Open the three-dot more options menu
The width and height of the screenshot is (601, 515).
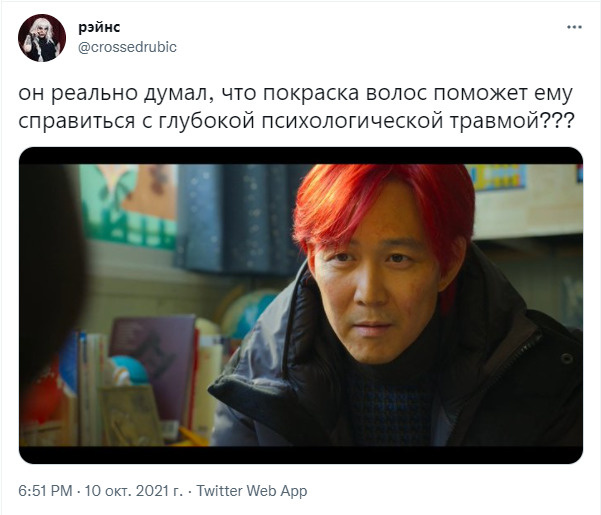tap(574, 27)
